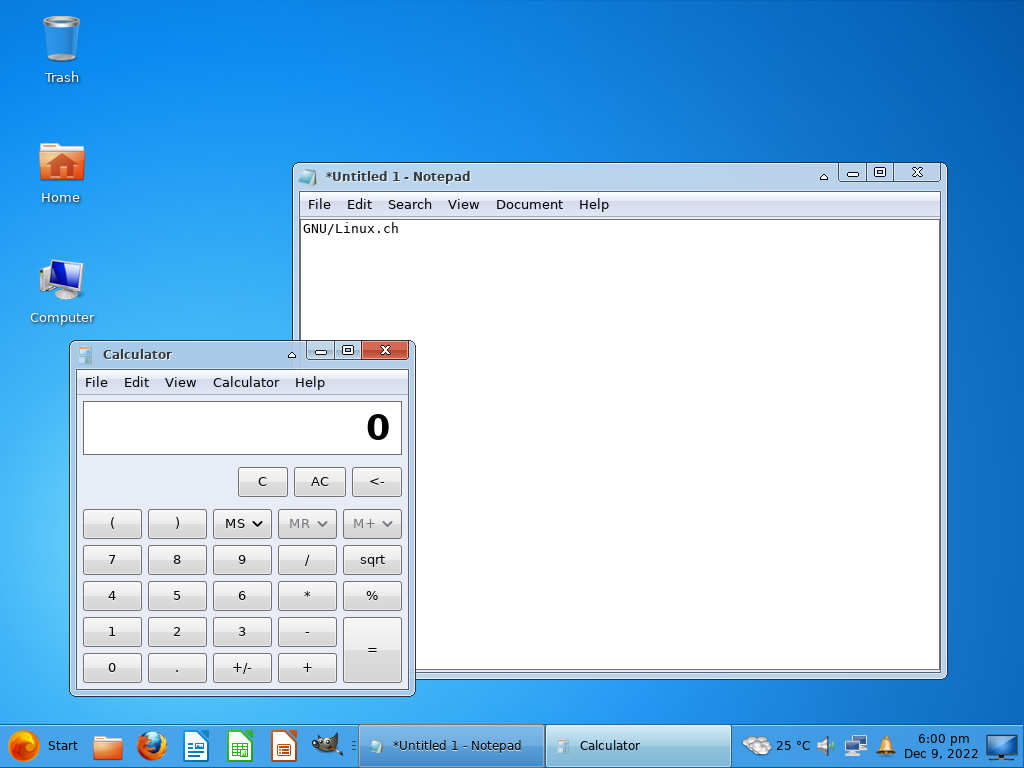Click the Calculator roll-up arrow in the title bar

[292, 355]
